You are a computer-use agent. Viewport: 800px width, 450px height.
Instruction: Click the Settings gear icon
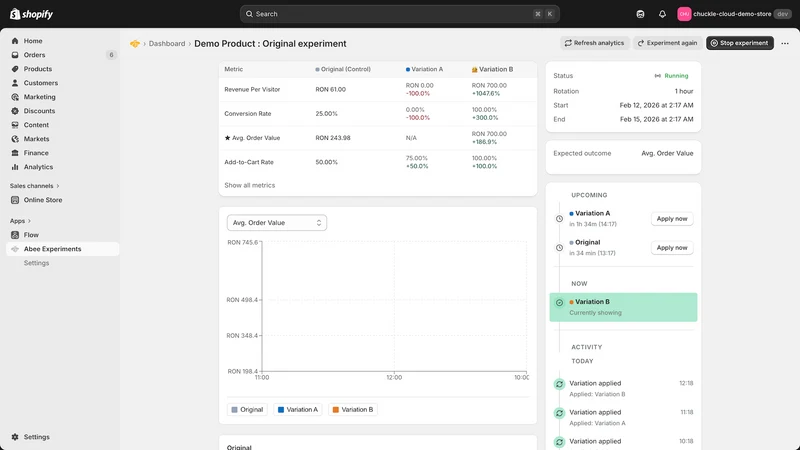15,437
